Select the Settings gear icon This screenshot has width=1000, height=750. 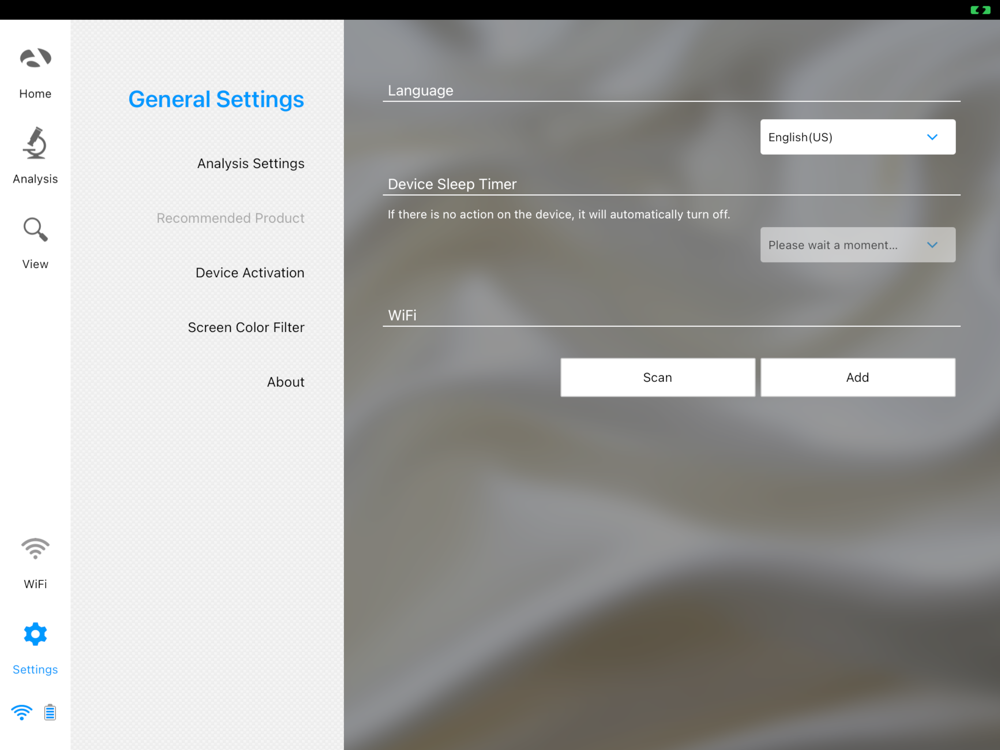click(35, 634)
